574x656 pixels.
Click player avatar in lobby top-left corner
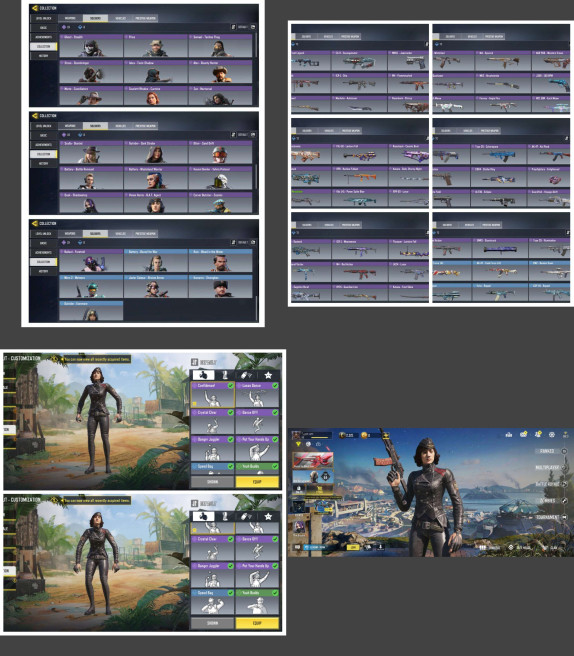coord(296,435)
